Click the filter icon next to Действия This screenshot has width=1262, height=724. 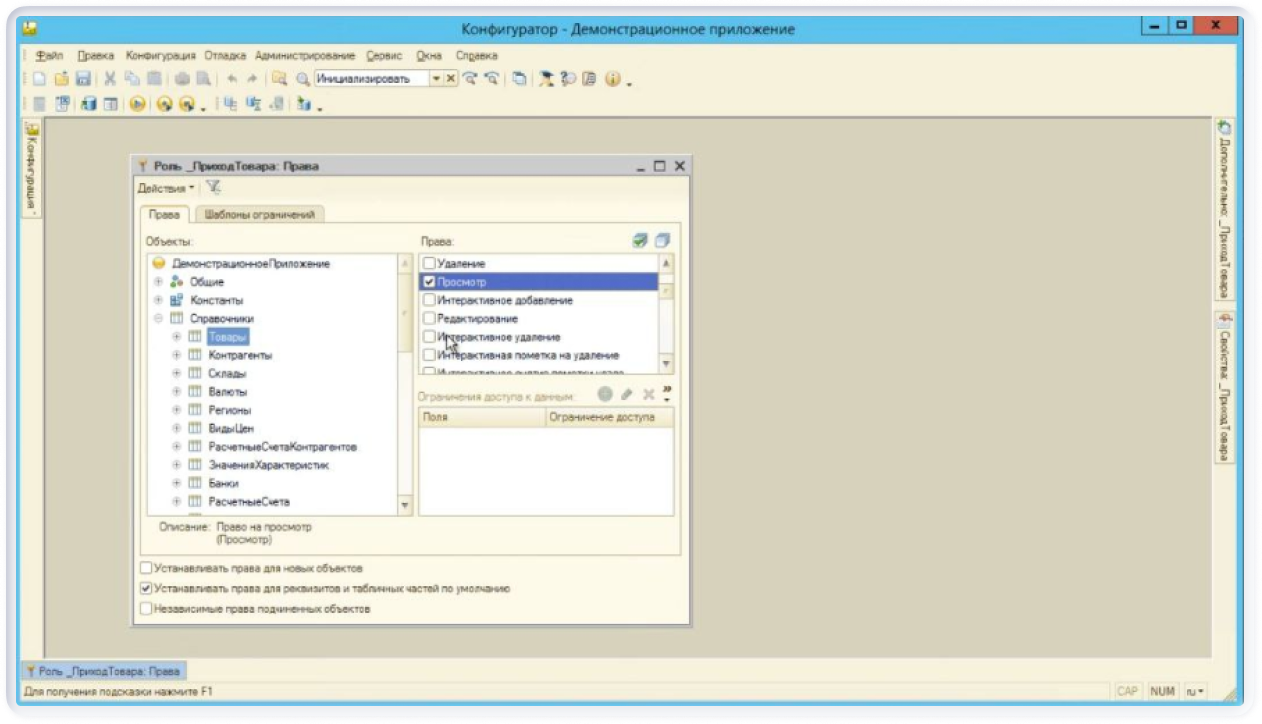pos(213,187)
